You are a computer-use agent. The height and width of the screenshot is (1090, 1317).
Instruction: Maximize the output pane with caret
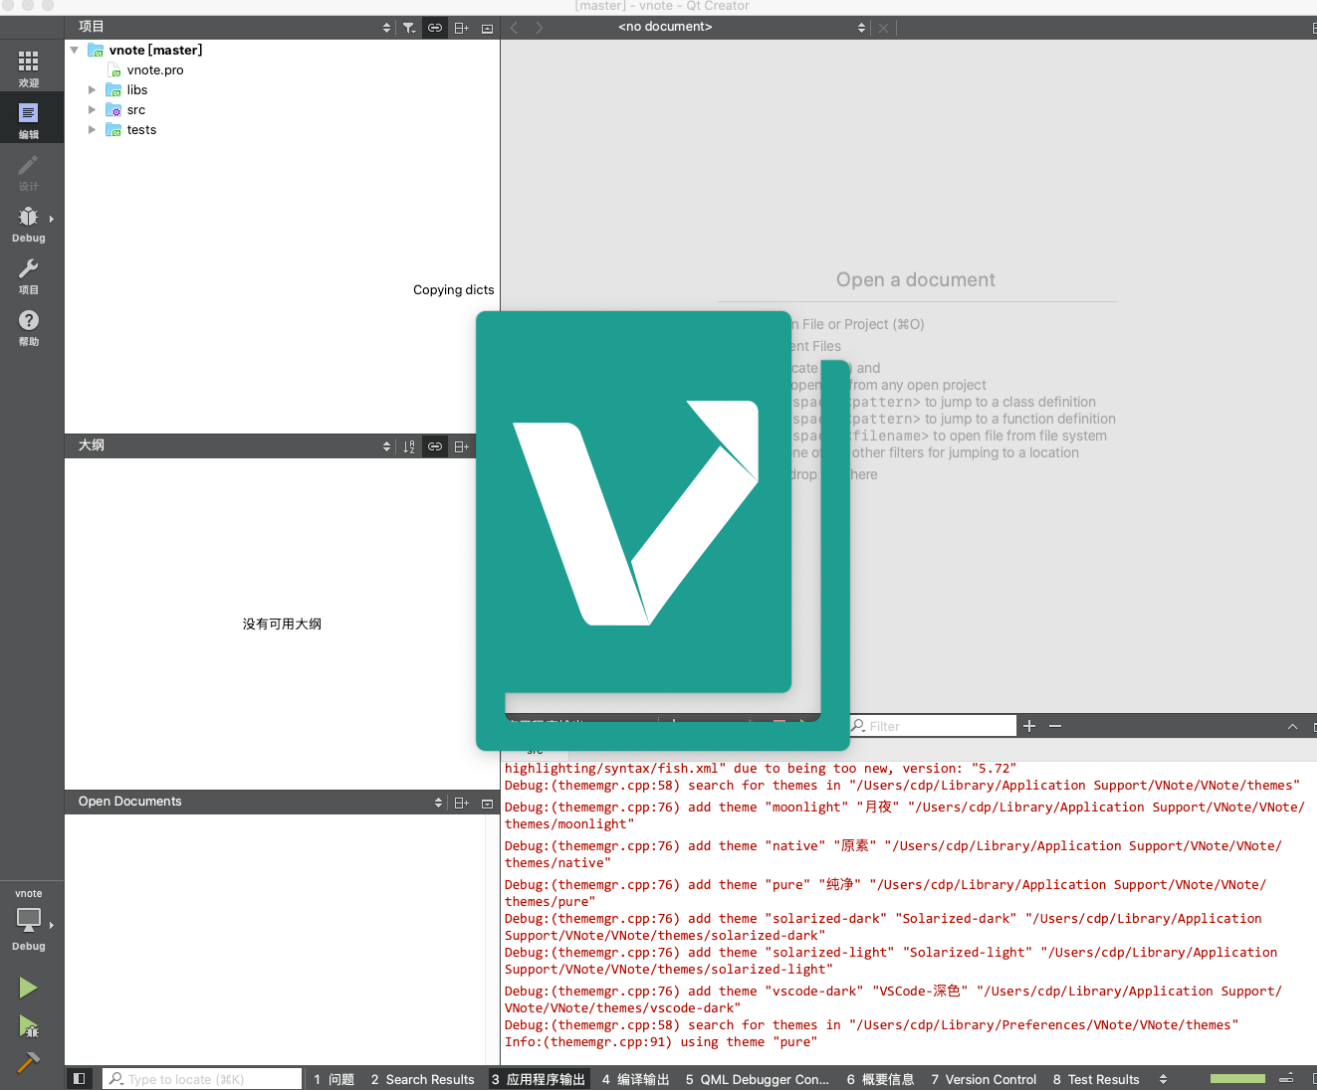tap(1292, 726)
